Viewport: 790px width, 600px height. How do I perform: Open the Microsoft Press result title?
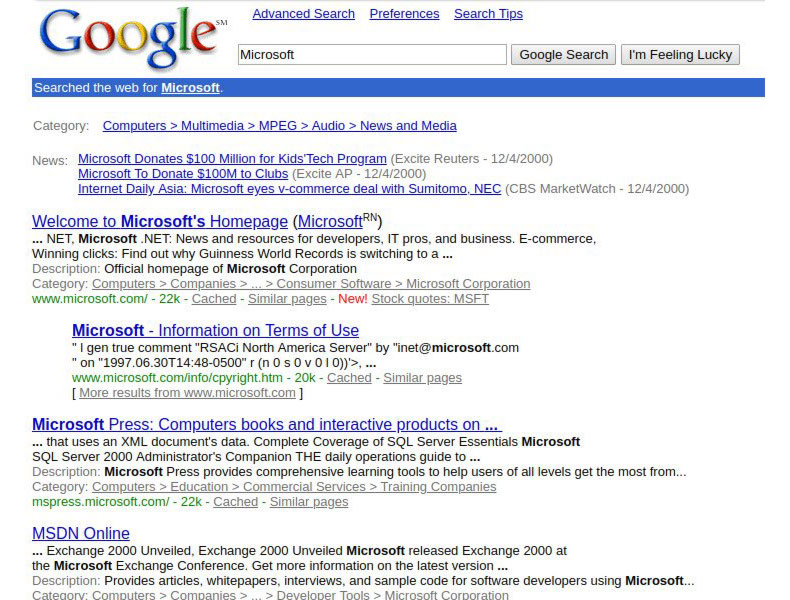point(267,425)
